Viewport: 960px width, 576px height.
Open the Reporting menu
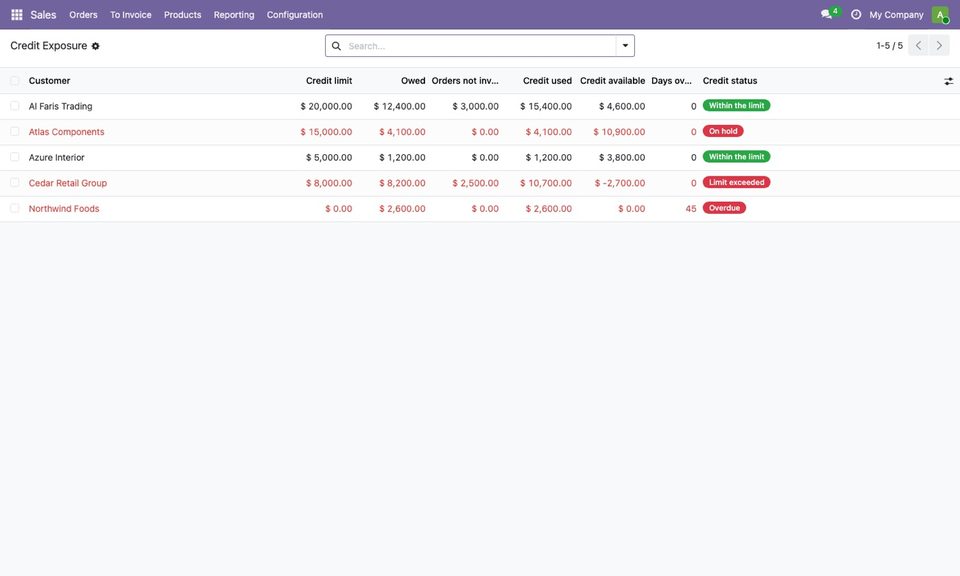pos(234,15)
